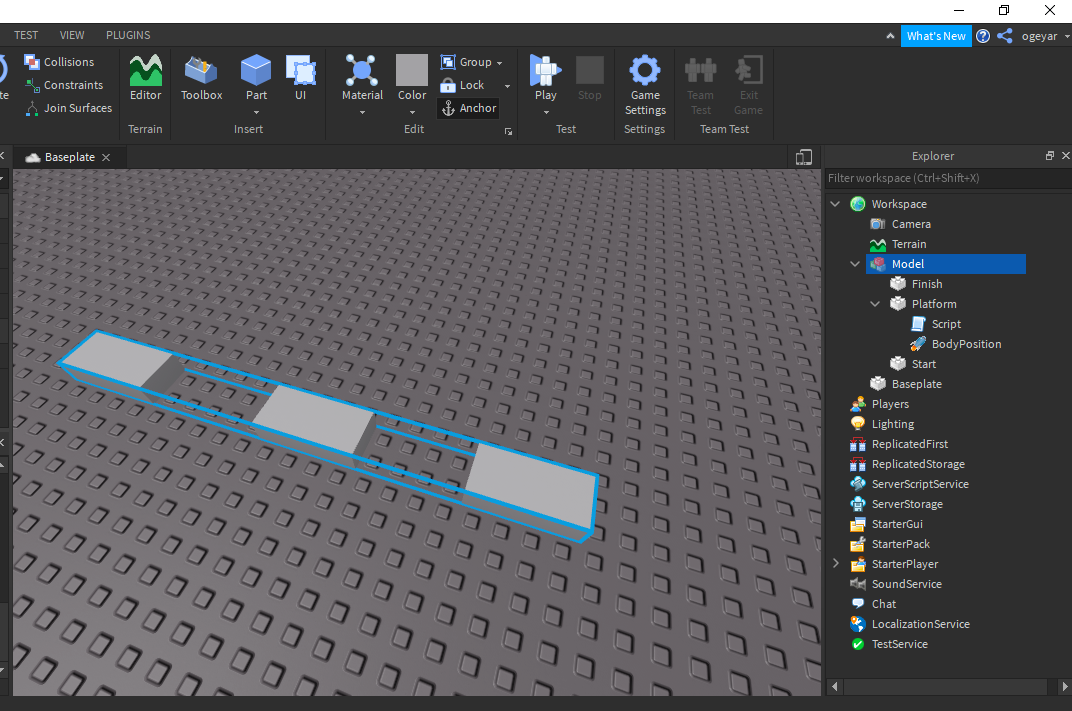The width and height of the screenshot is (1072, 711).
Task: Open the PLUGINS ribbon tab
Action: click(x=128, y=35)
